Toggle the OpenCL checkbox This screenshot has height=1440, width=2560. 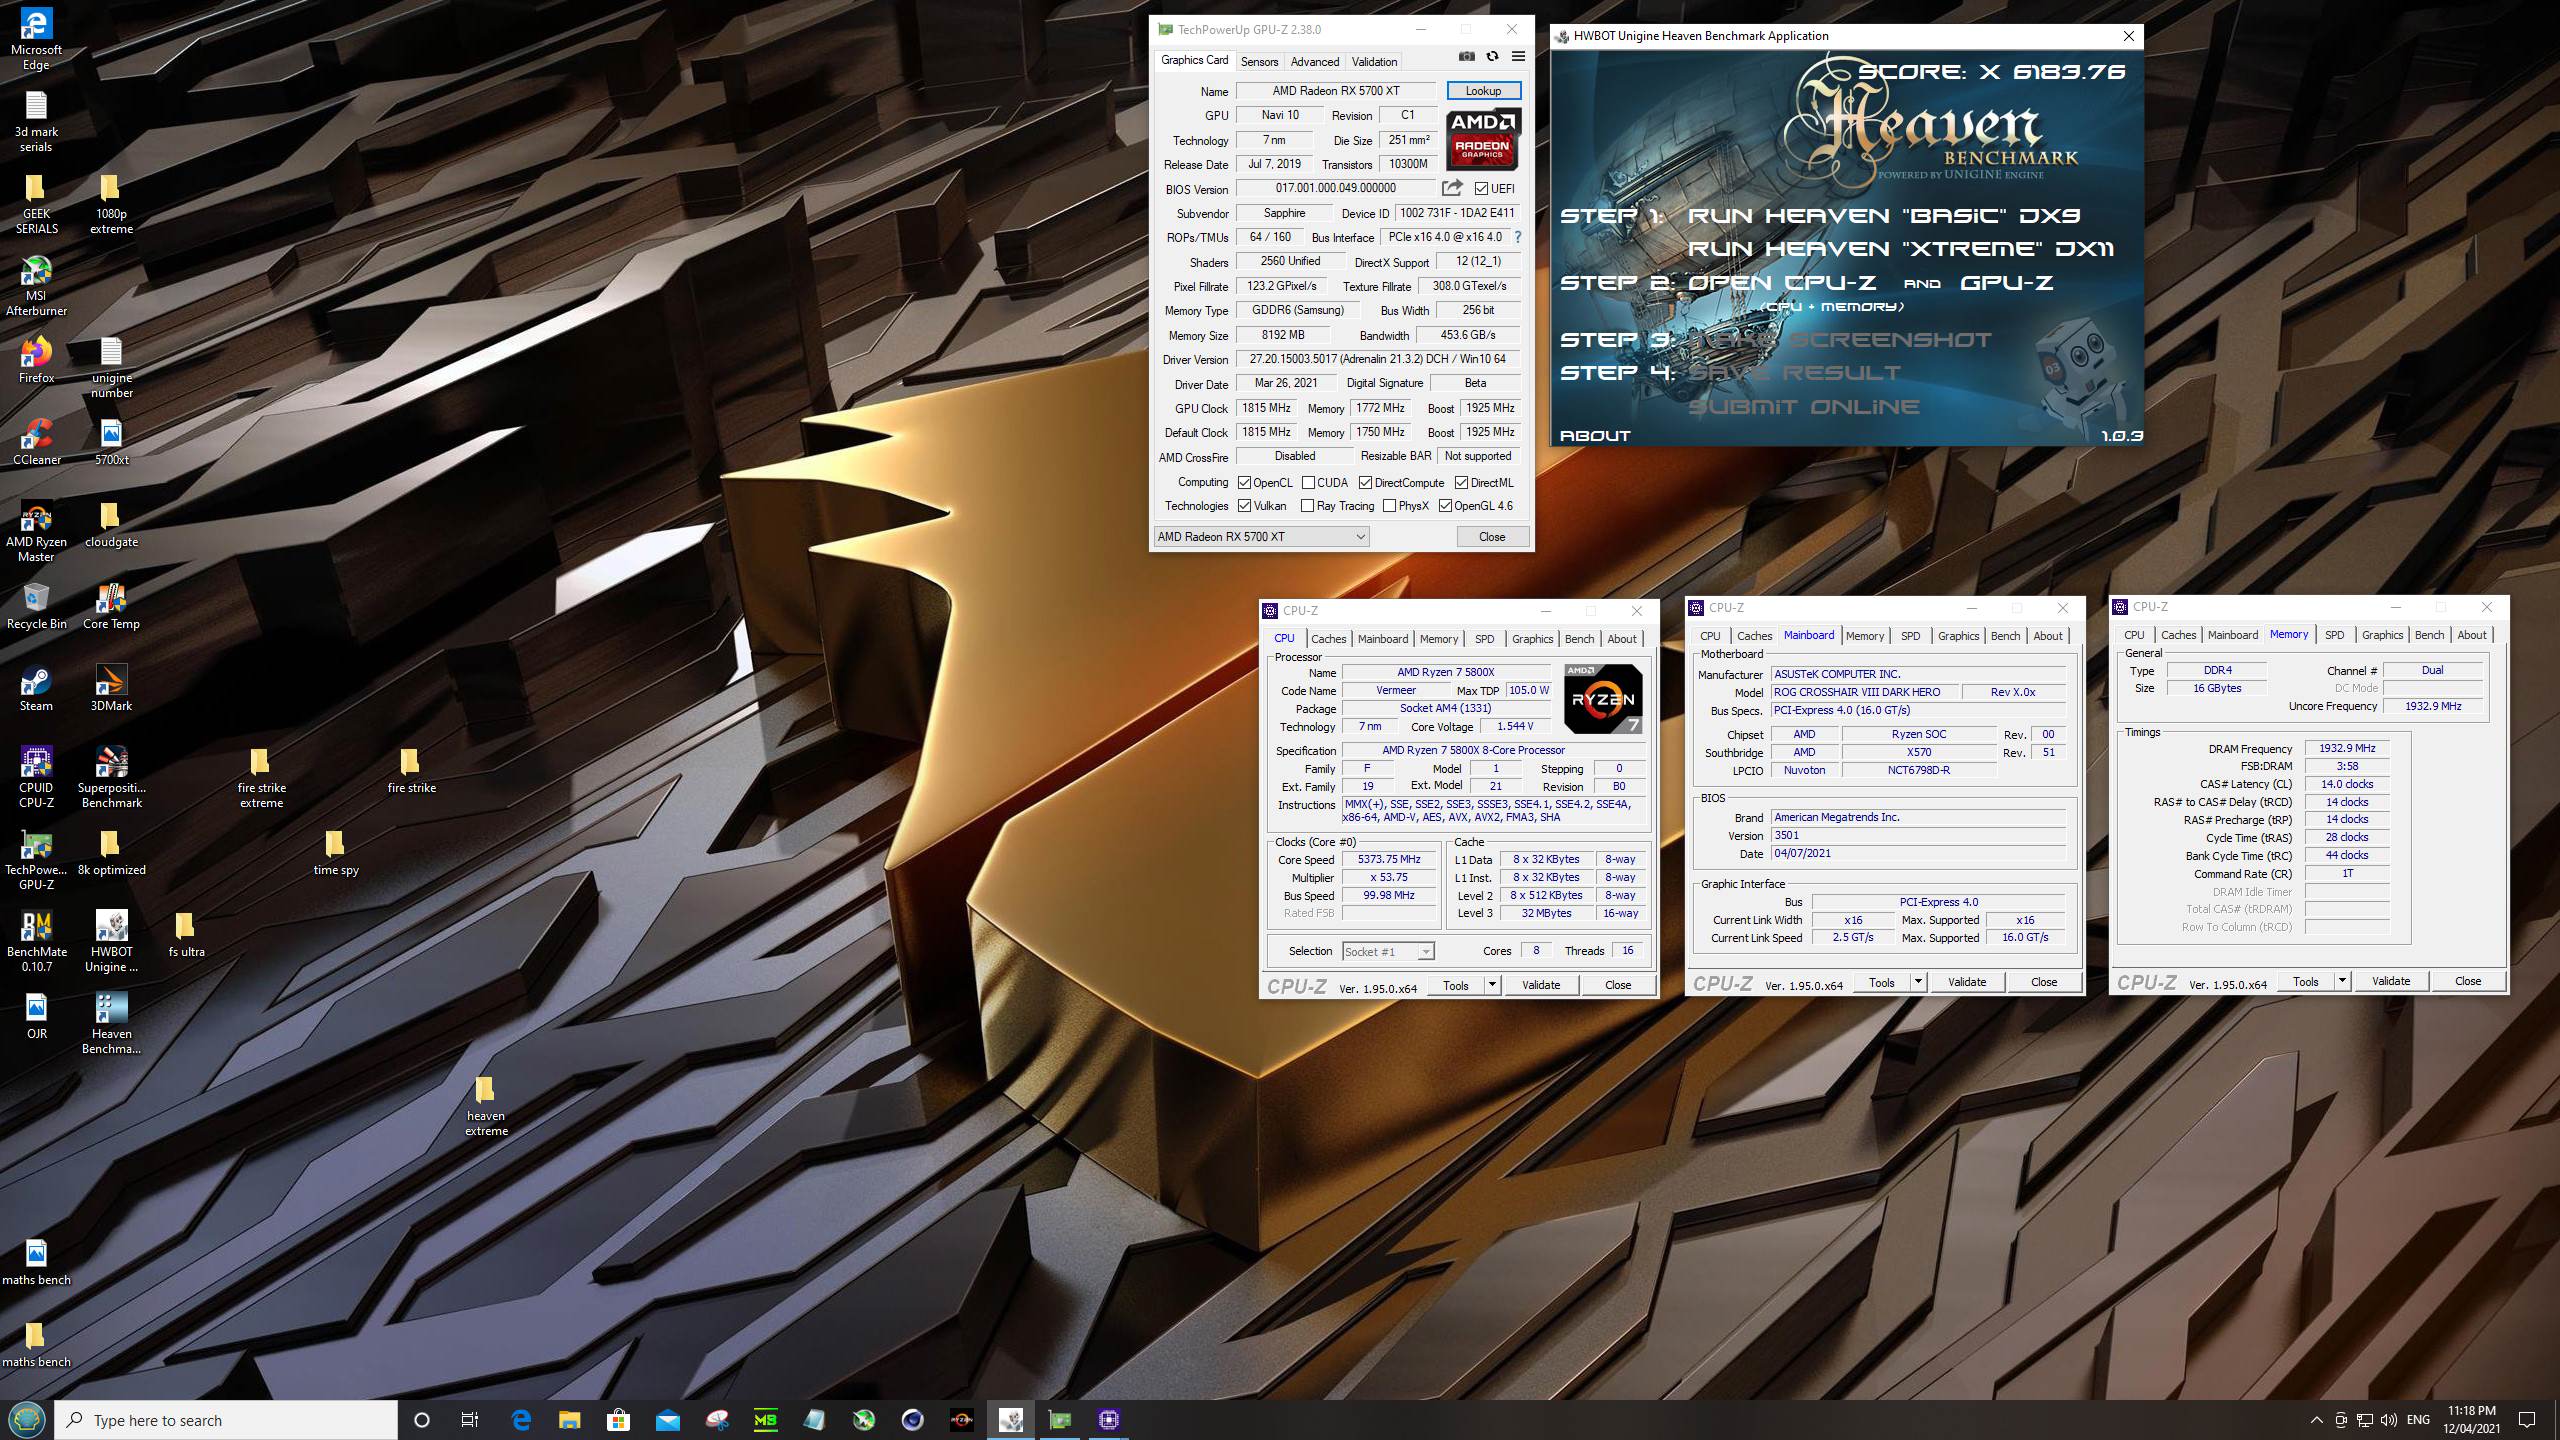(1245, 483)
